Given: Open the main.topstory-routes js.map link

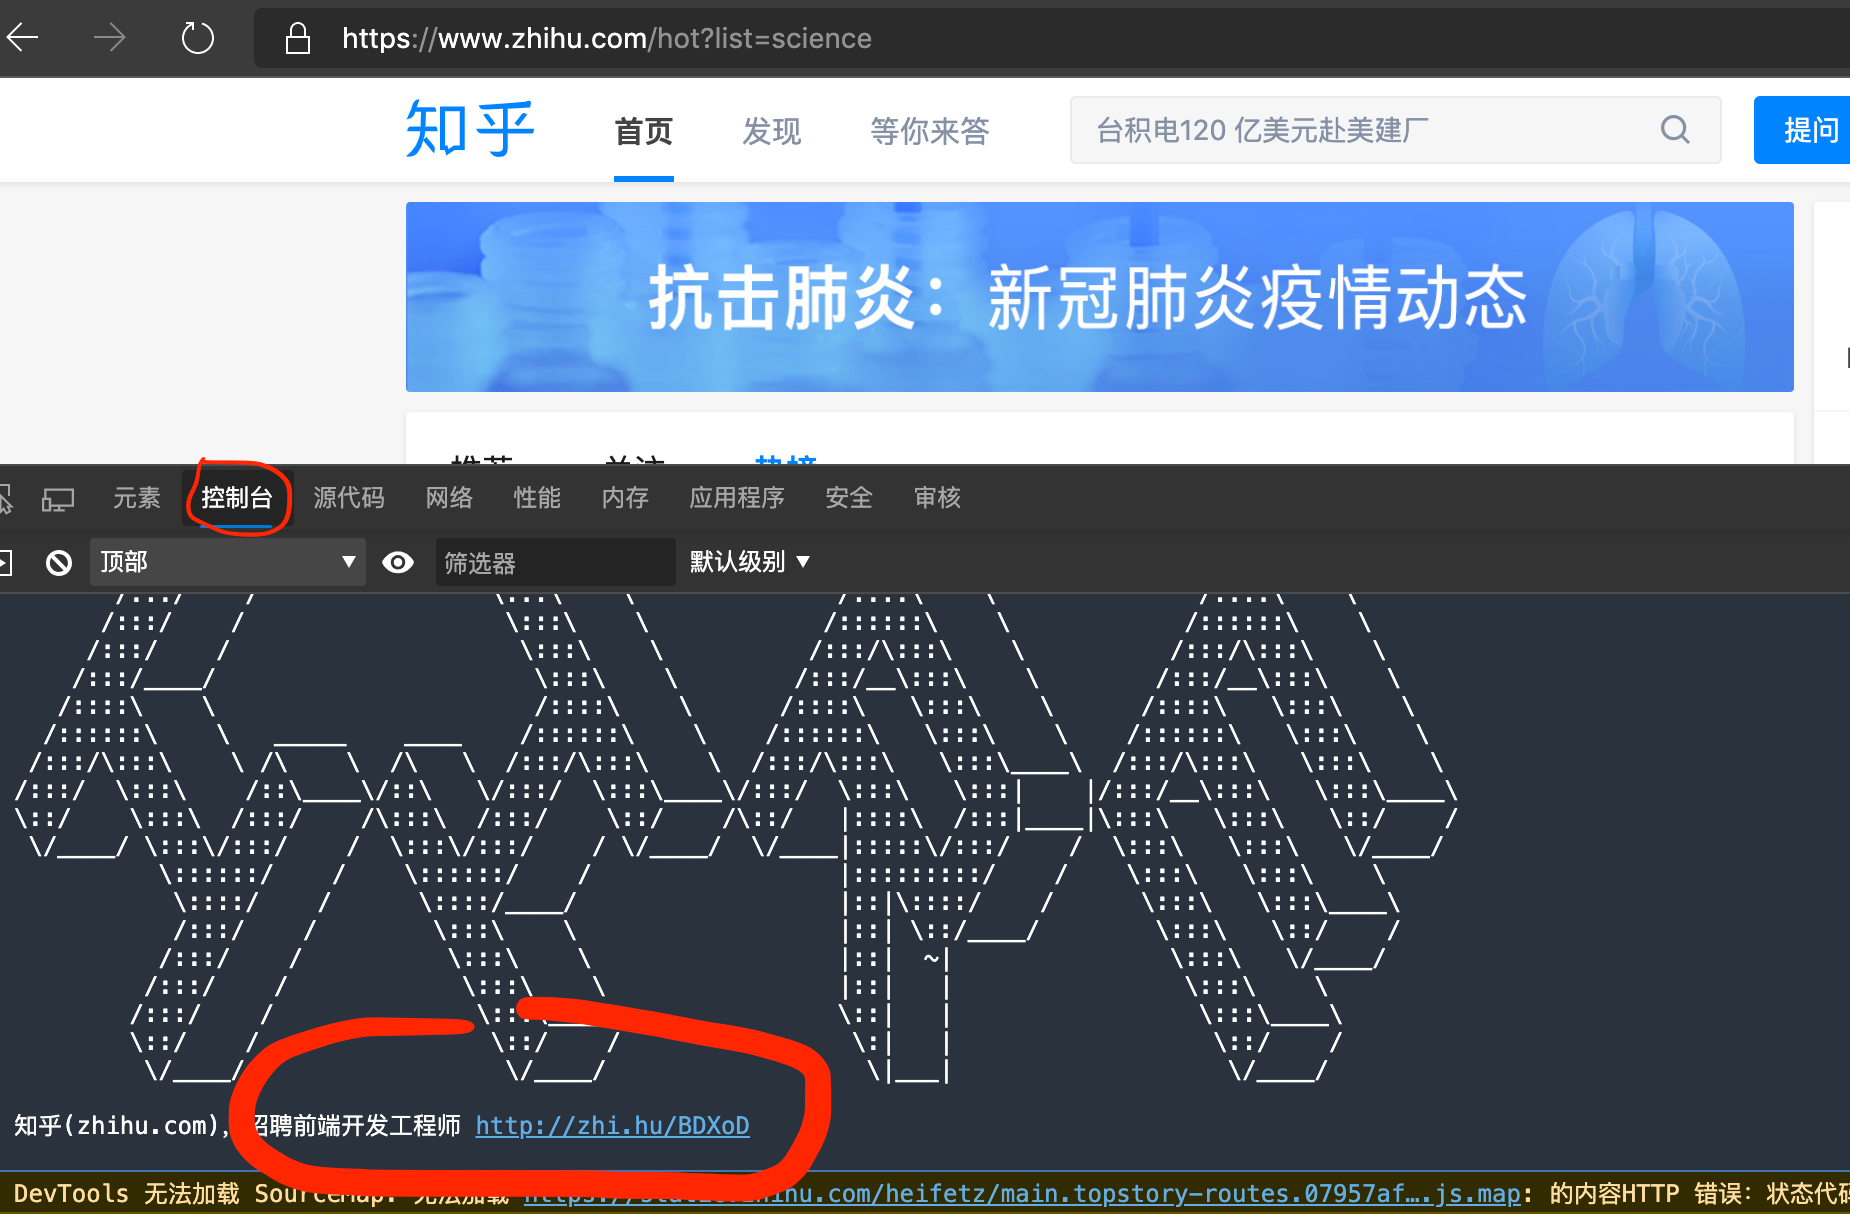Looking at the screenshot, I should point(1022,1194).
